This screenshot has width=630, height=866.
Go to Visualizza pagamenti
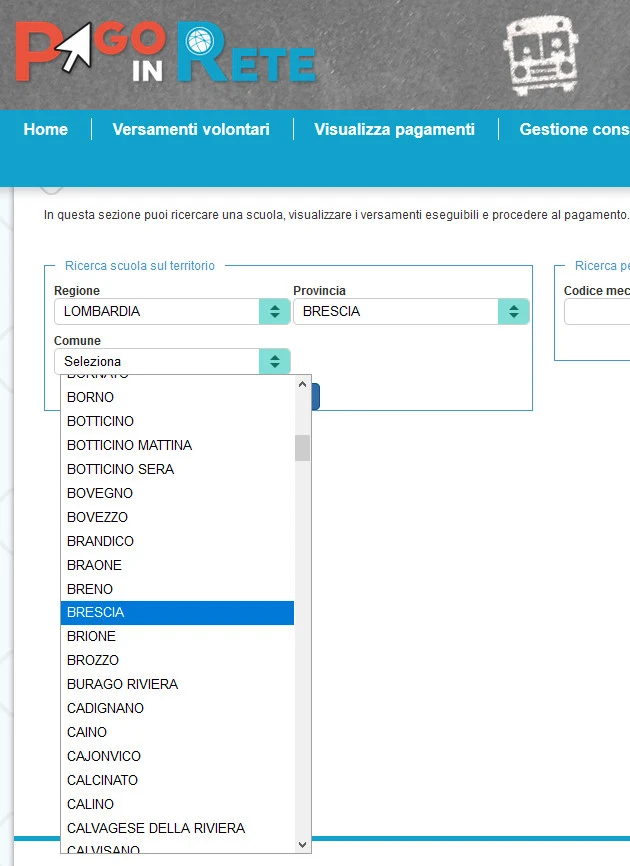(394, 129)
